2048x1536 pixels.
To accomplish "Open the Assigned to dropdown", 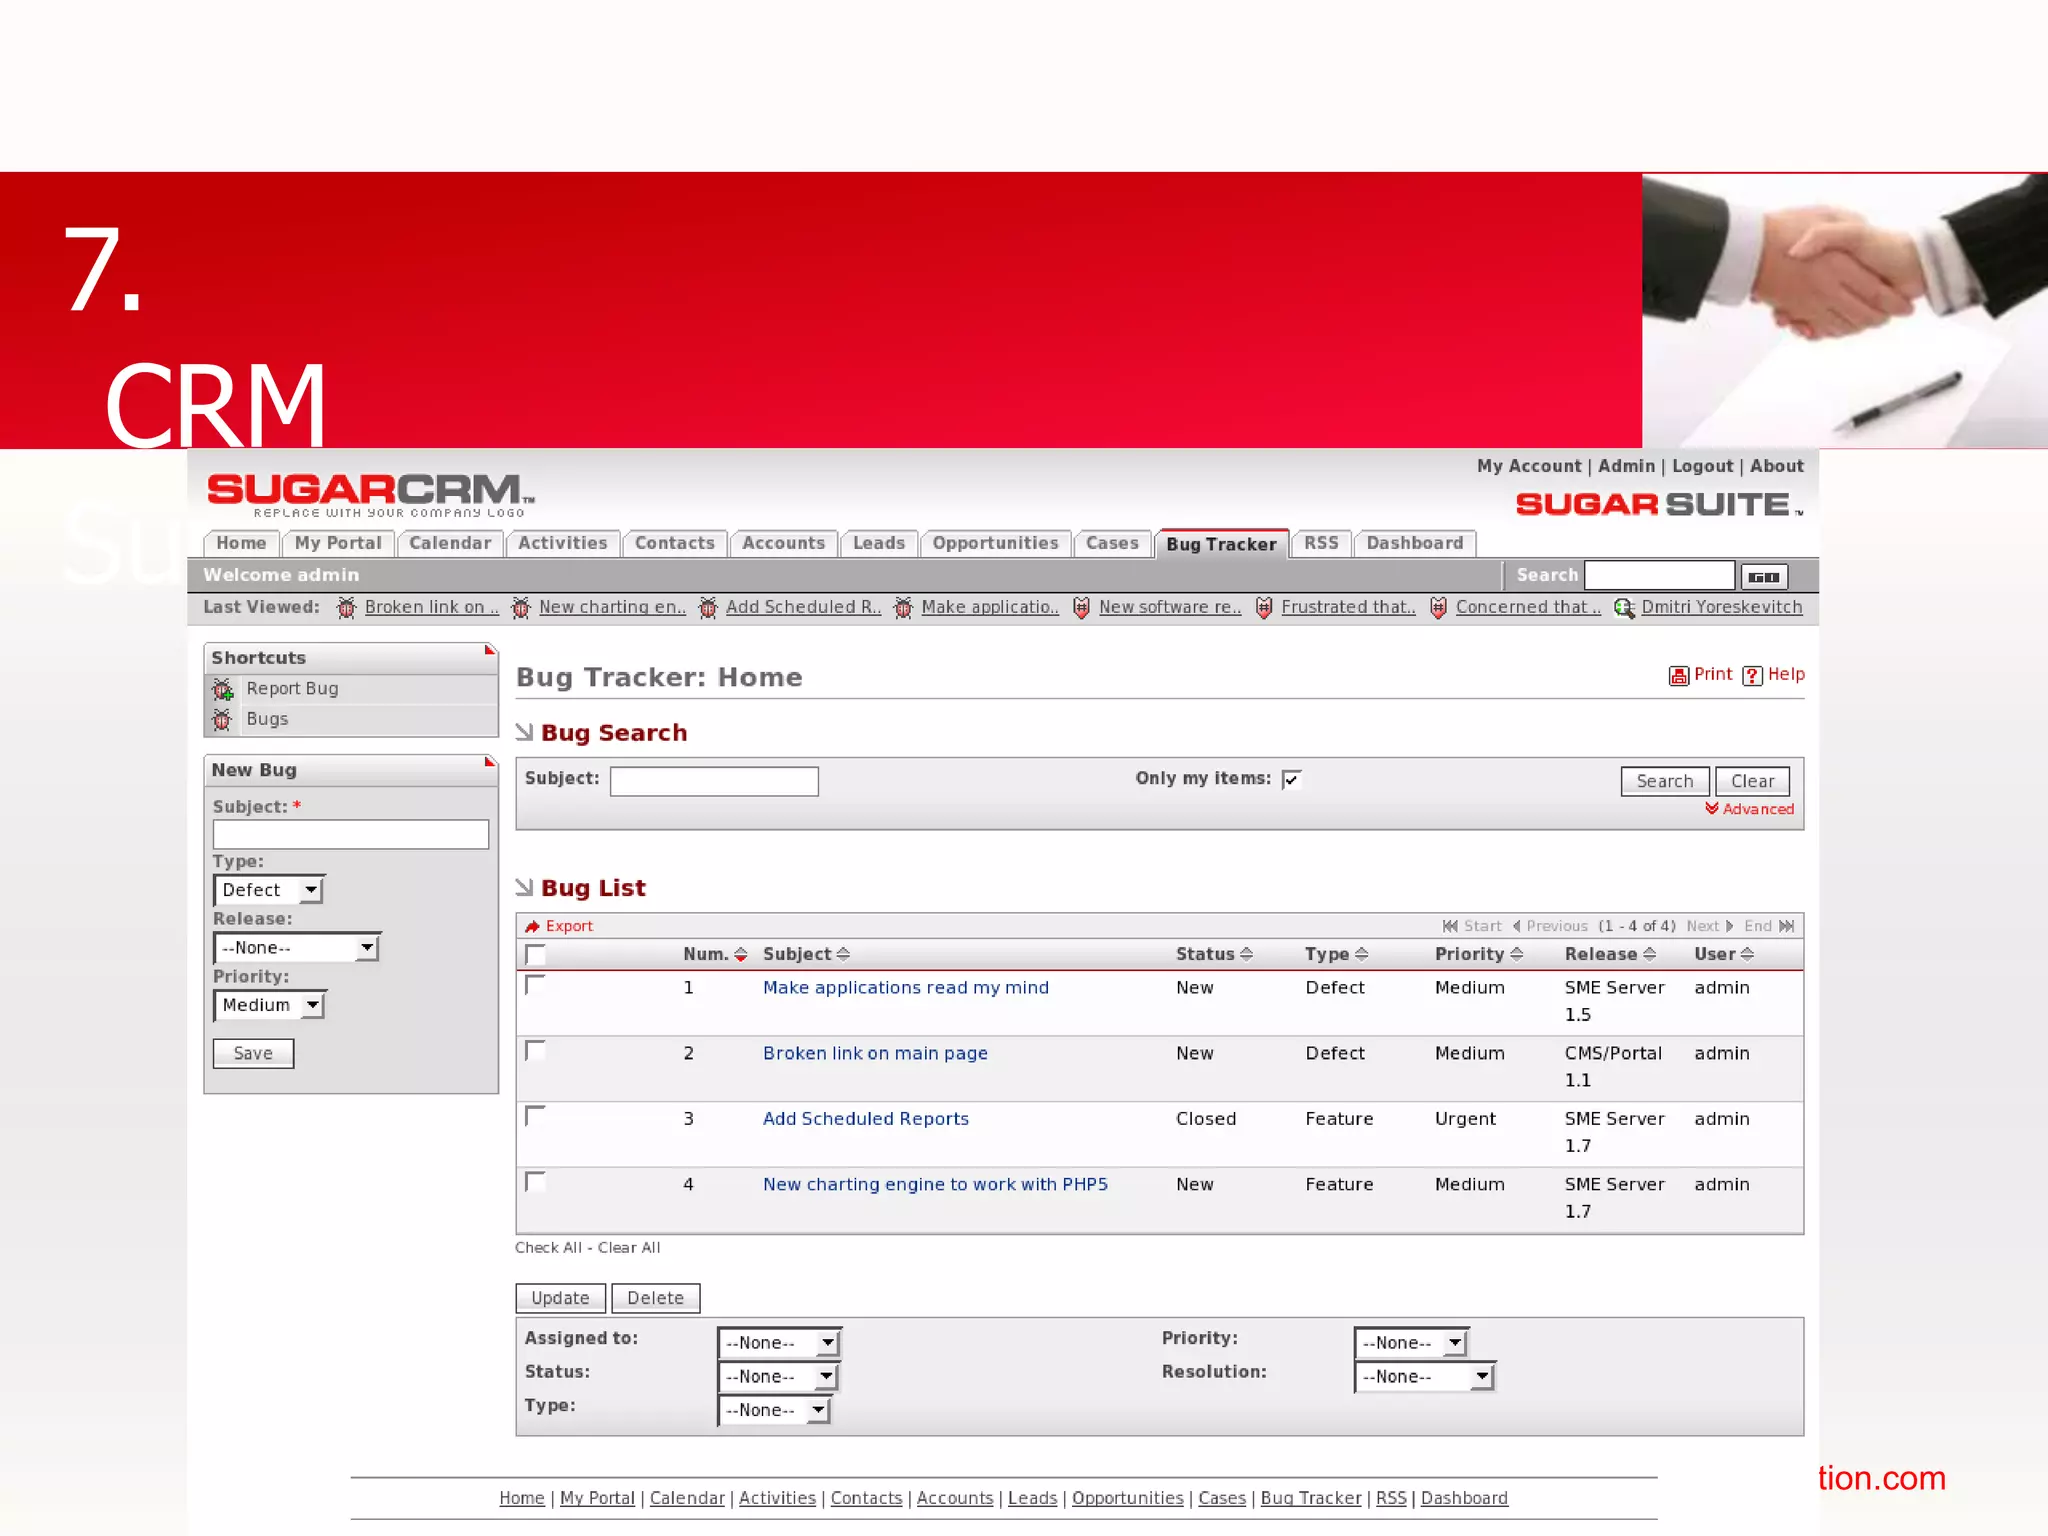I will click(780, 1343).
